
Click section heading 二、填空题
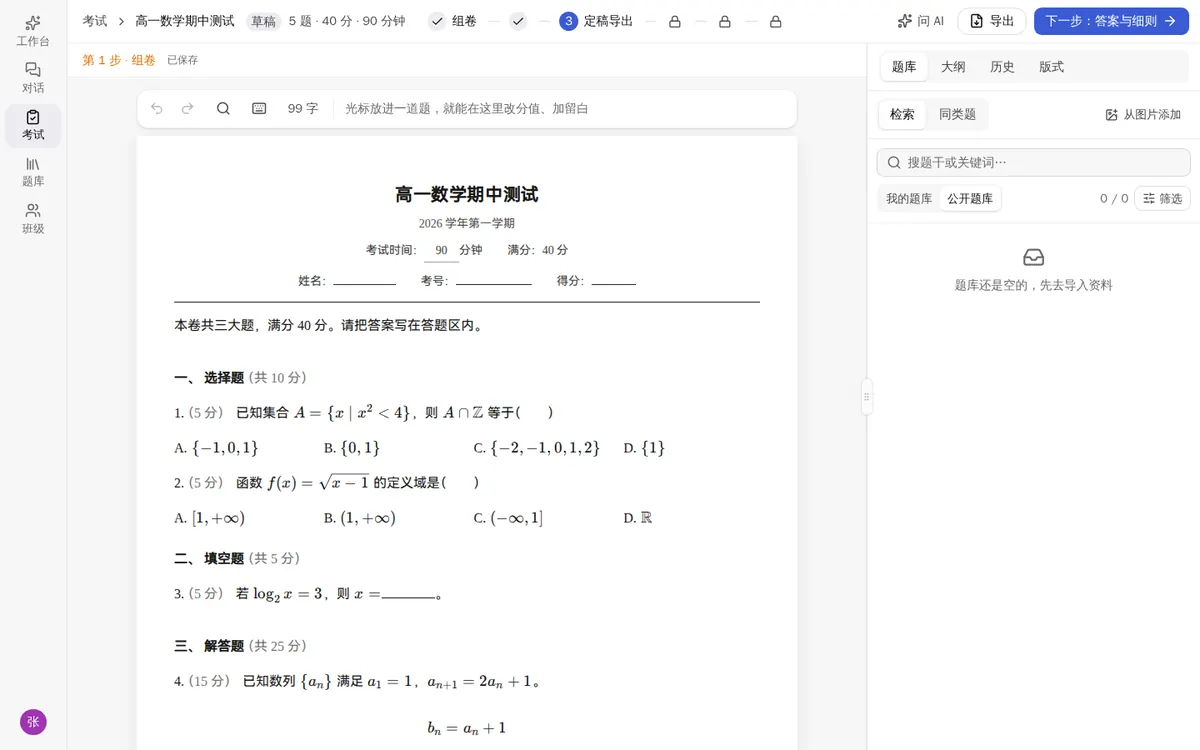tap(237, 558)
